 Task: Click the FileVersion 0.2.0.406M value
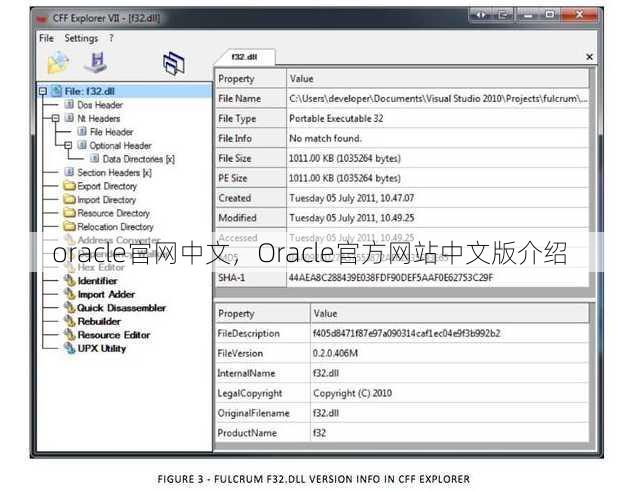click(335, 353)
